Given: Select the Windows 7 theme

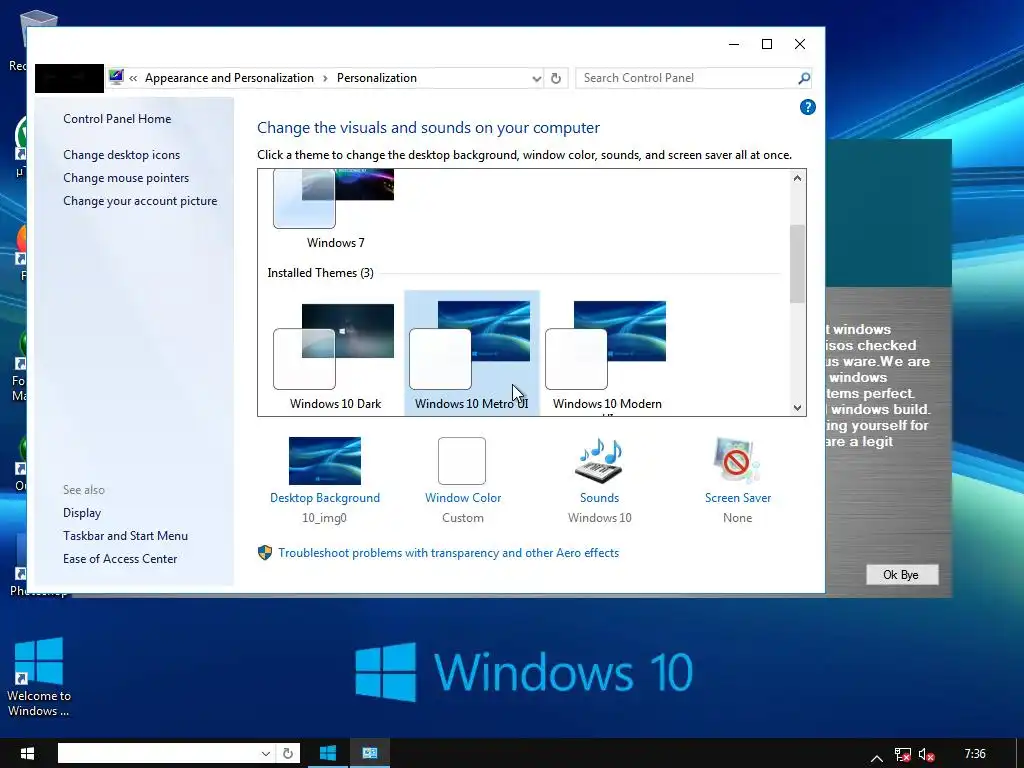Looking at the screenshot, I should pyautogui.click(x=335, y=209).
